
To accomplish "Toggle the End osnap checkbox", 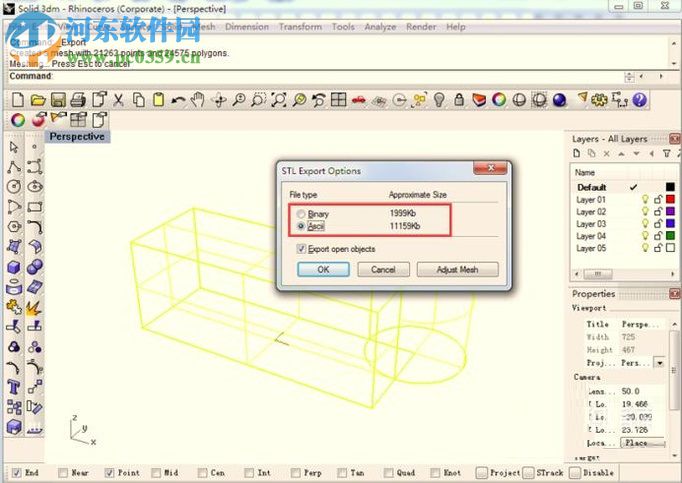I will tap(17, 473).
